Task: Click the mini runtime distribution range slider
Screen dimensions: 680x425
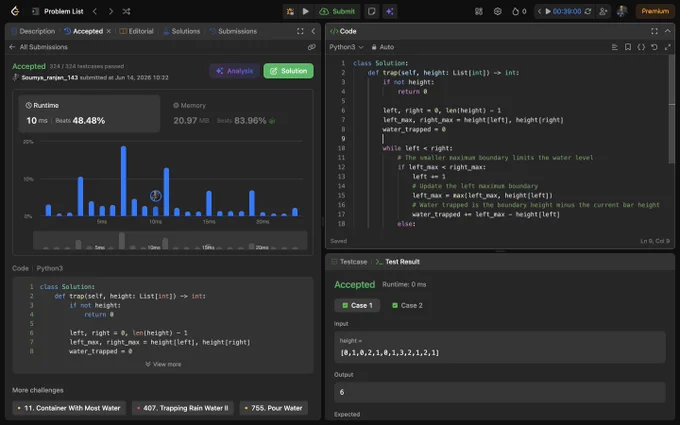Action: tap(170, 240)
